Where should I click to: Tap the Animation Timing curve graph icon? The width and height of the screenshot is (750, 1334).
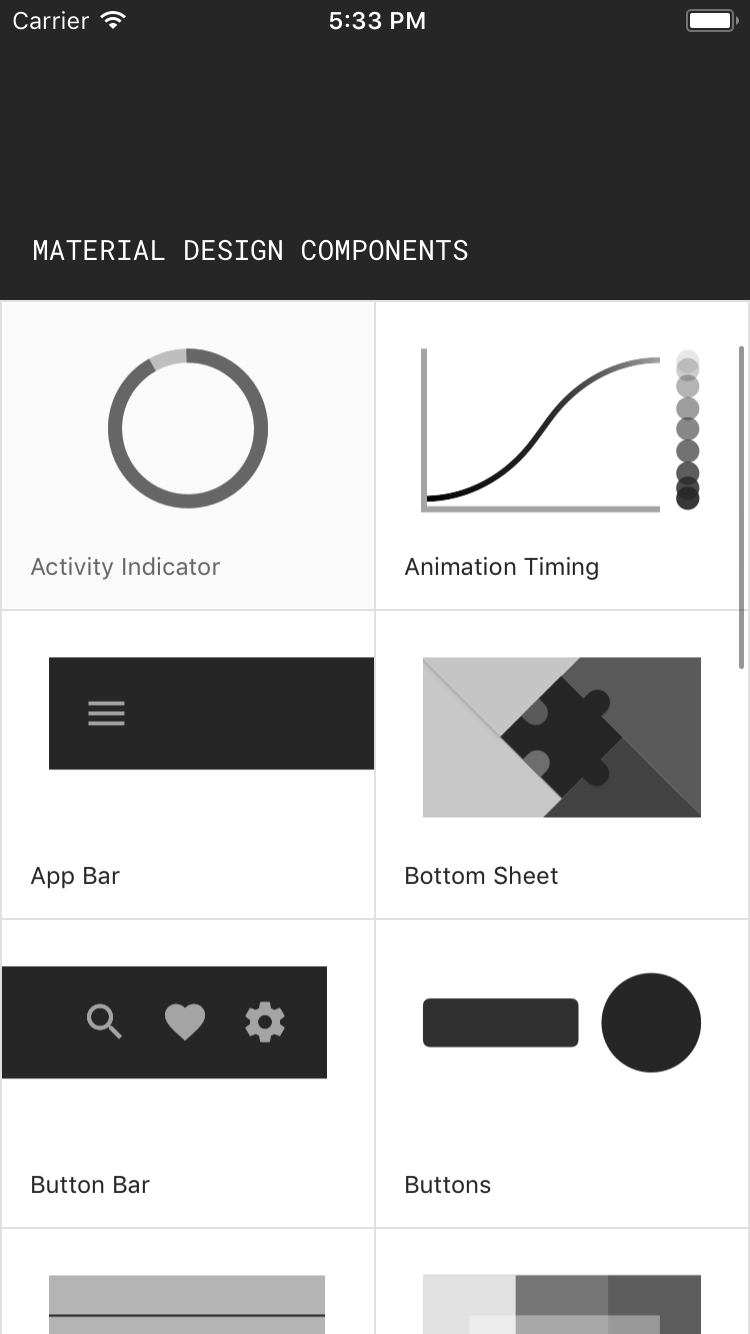pos(561,429)
